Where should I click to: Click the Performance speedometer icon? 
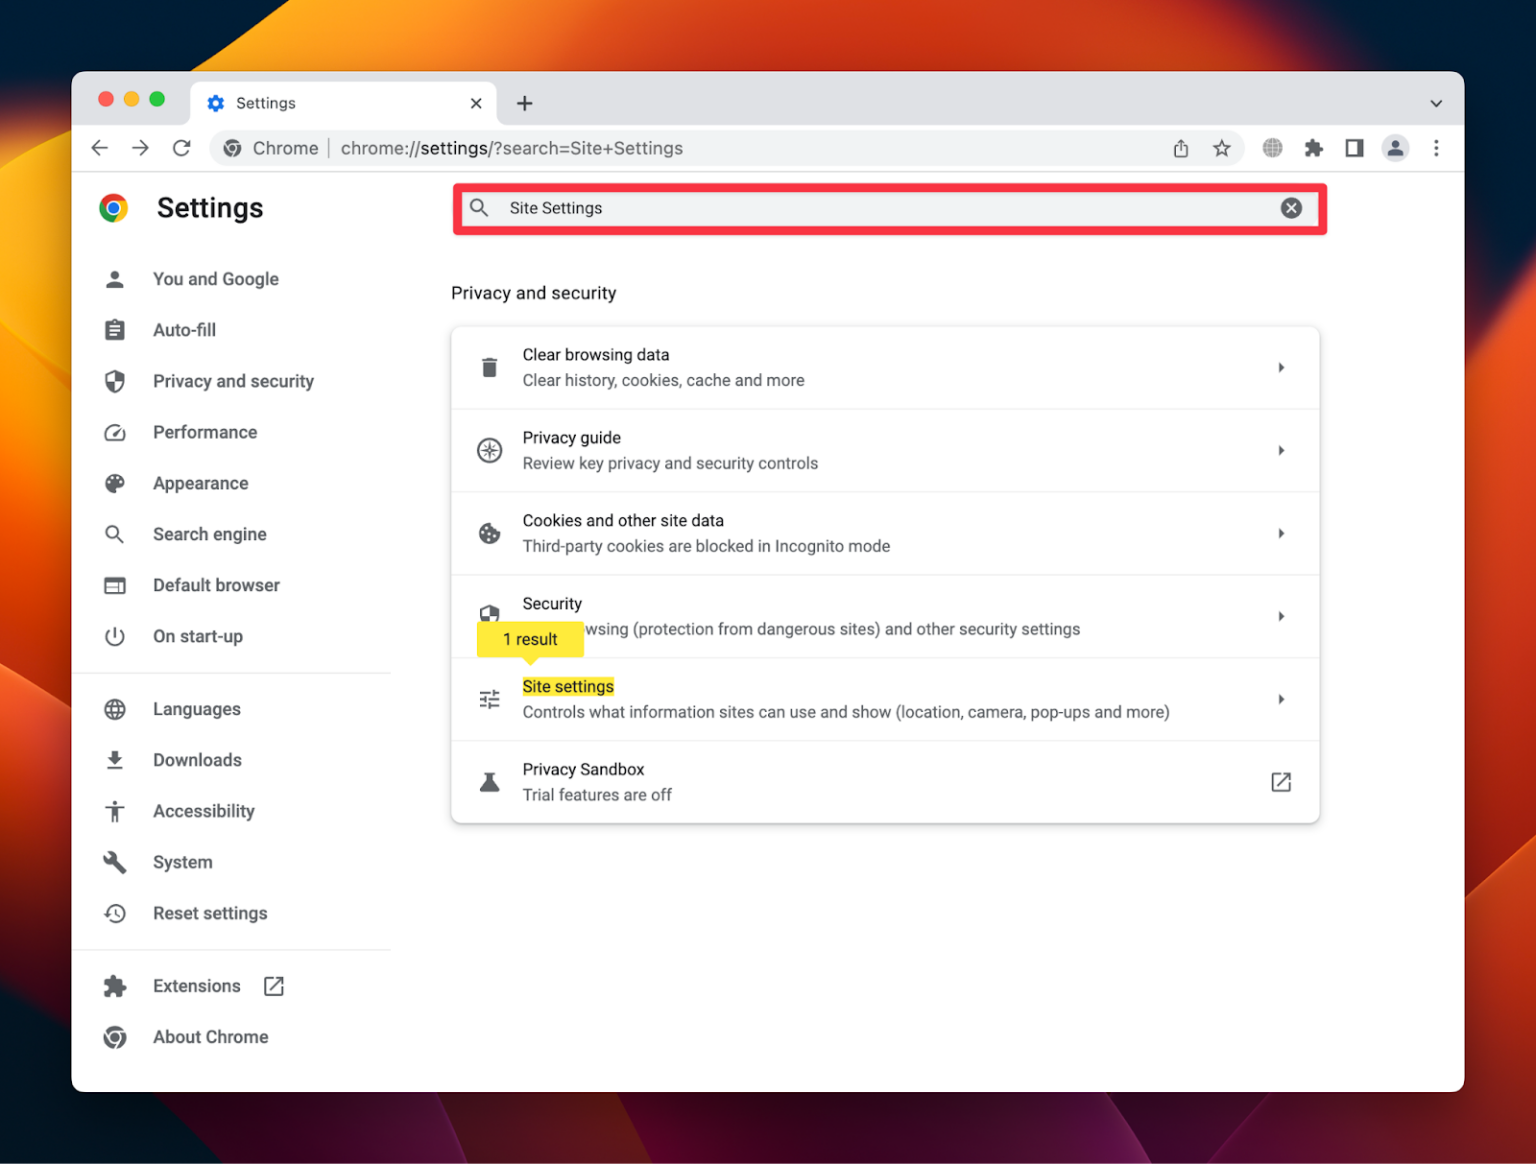coord(115,432)
